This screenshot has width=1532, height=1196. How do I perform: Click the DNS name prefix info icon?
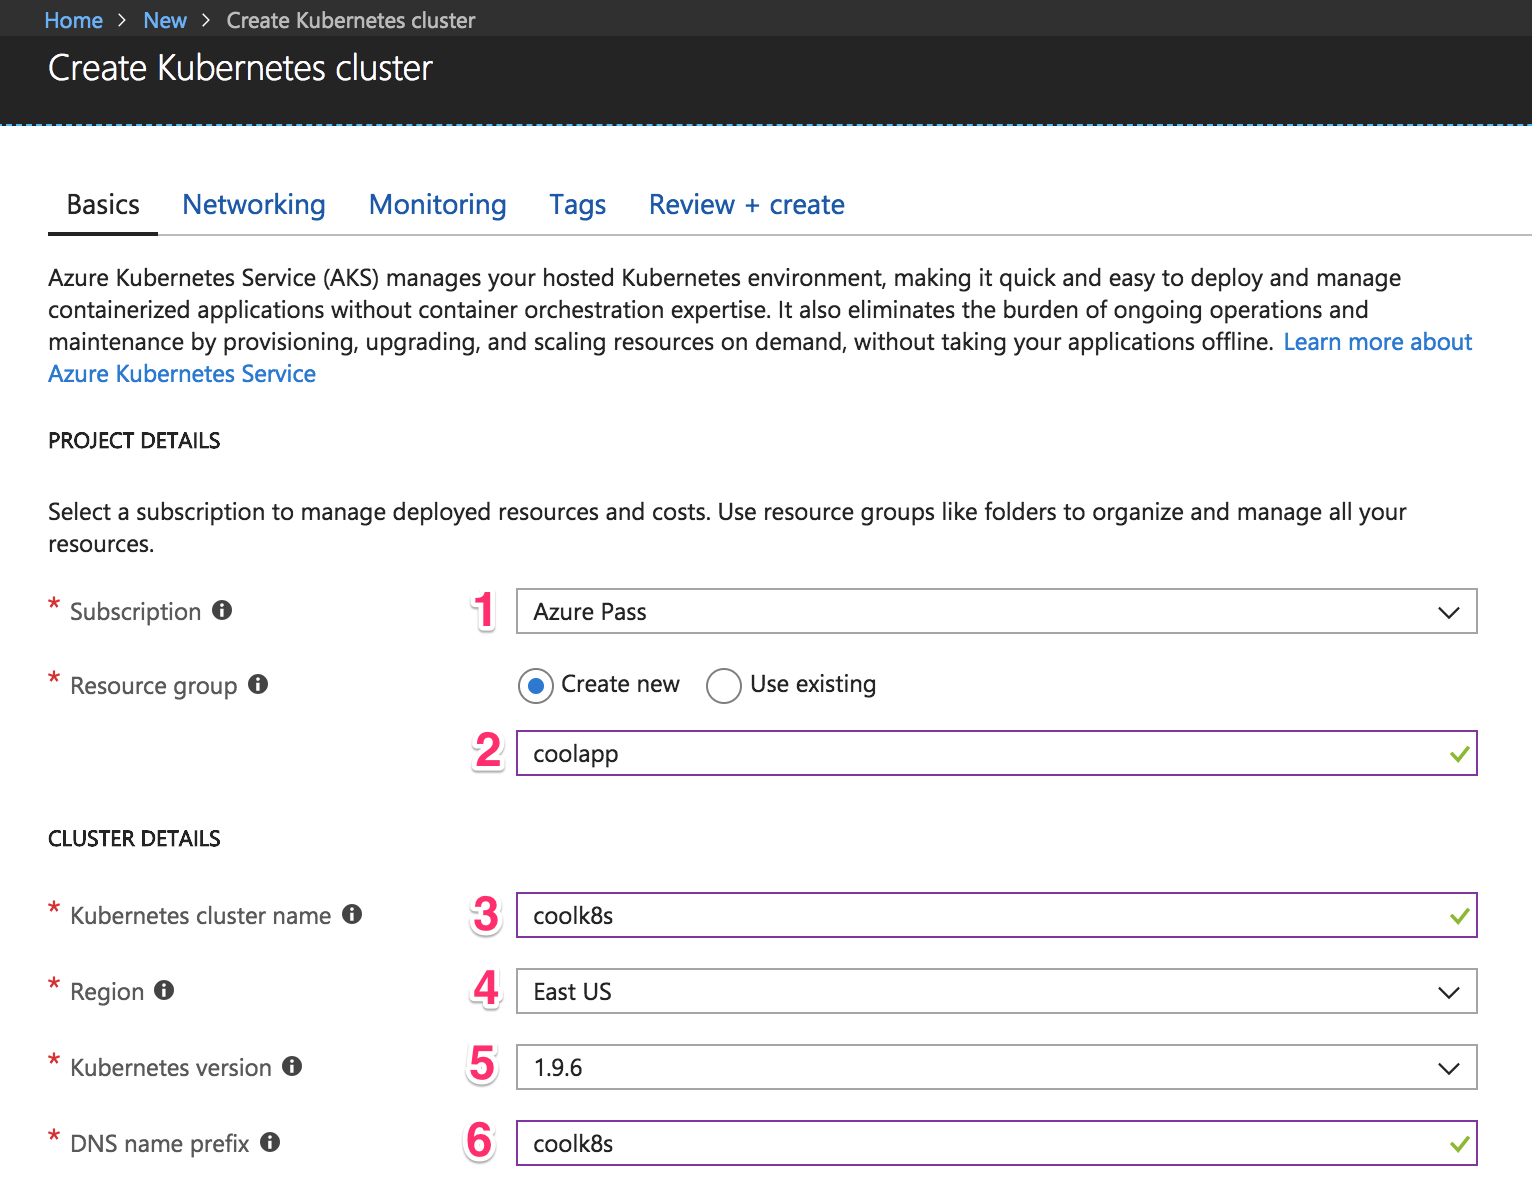pyautogui.click(x=270, y=1142)
